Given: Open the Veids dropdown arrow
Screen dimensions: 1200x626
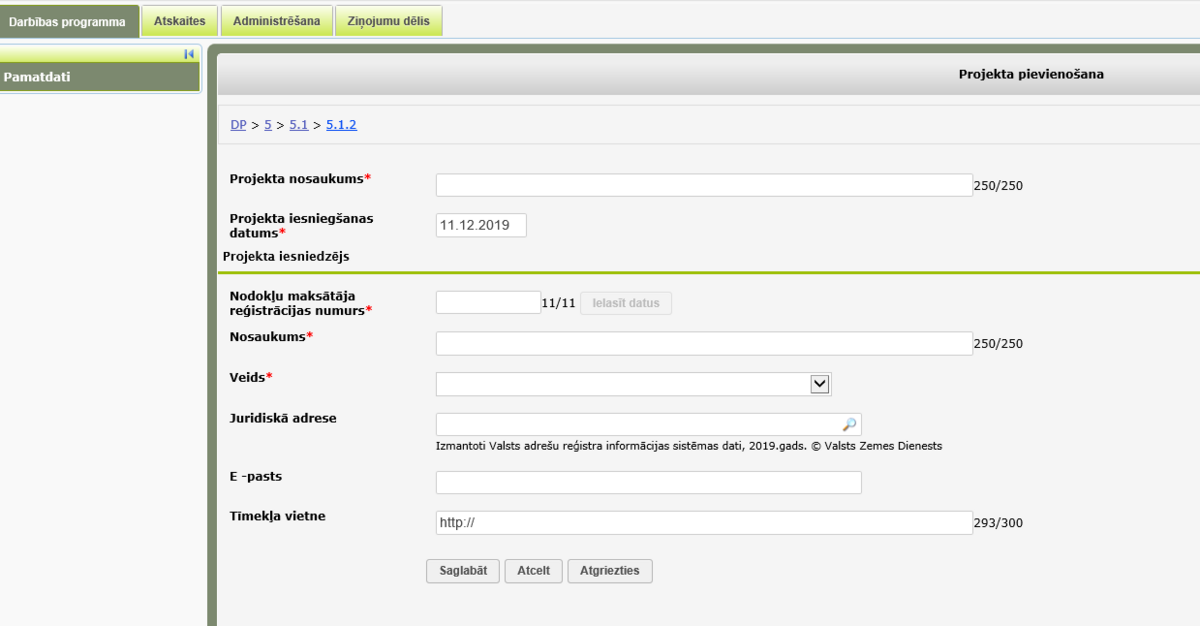Looking at the screenshot, I should click(x=820, y=384).
